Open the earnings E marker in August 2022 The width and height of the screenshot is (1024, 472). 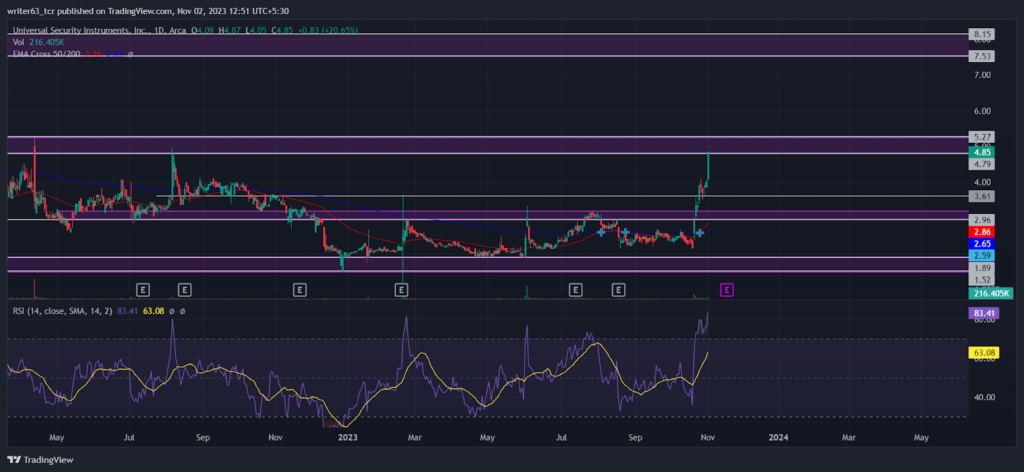(x=185, y=289)
